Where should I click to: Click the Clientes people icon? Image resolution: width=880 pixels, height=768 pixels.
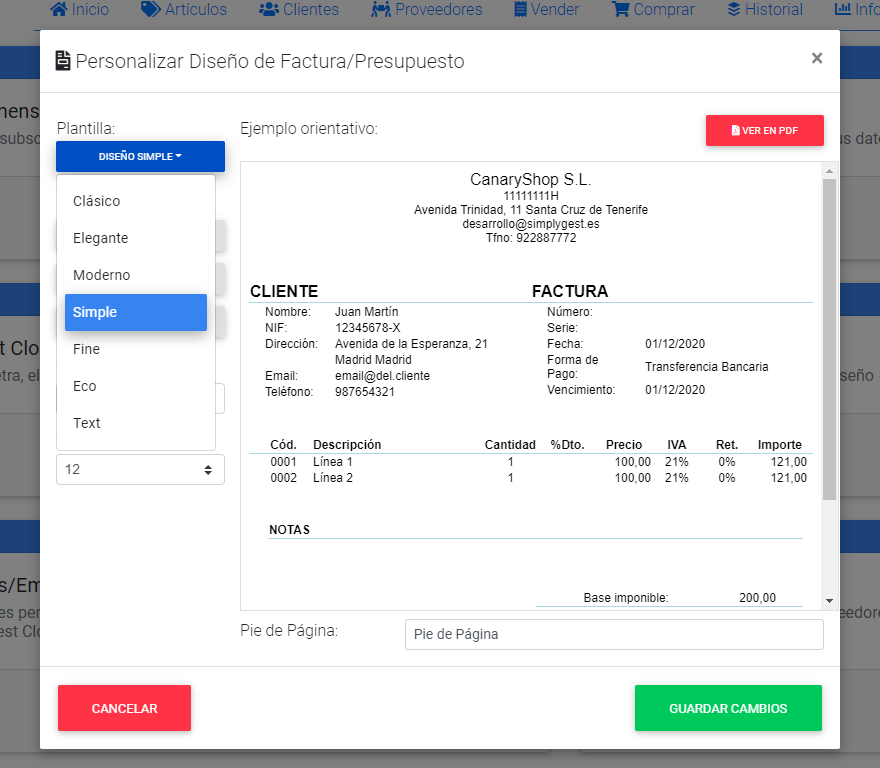click(x=268, y=10)
